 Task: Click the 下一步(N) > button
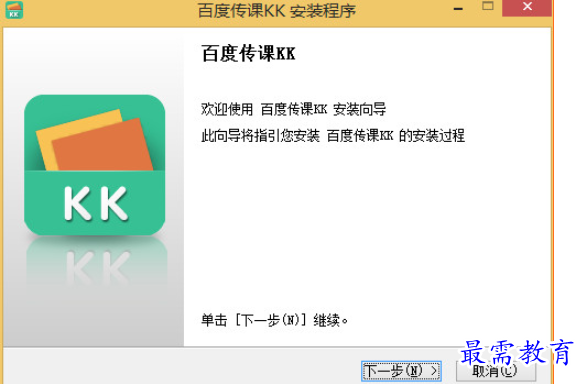tap(401, 371)
